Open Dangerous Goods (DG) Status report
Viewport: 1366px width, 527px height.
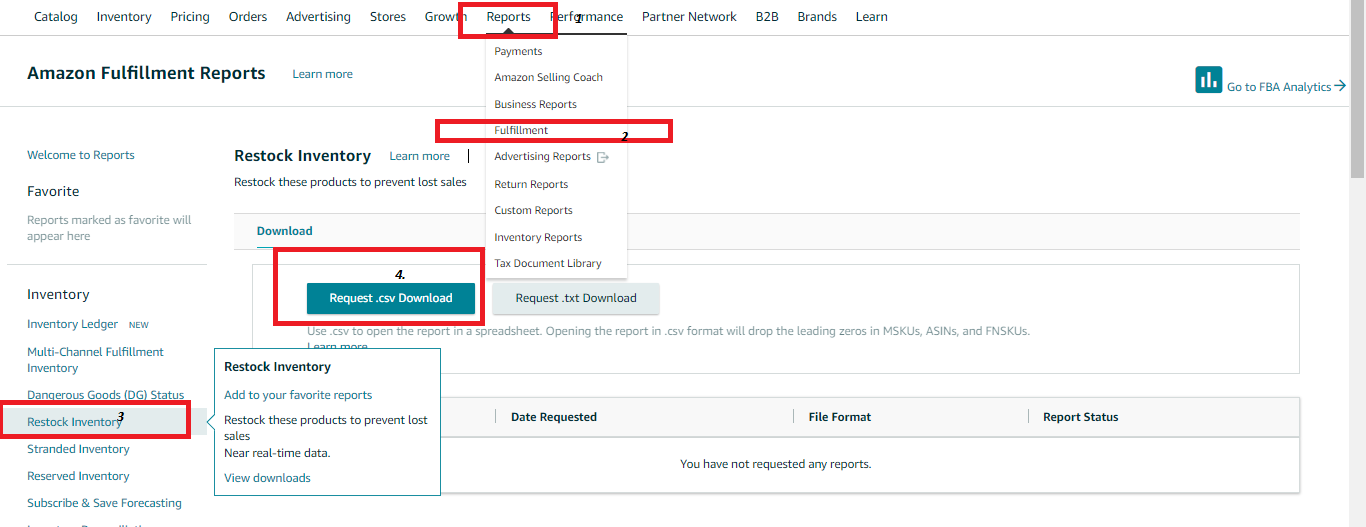[x=105, y=395]
